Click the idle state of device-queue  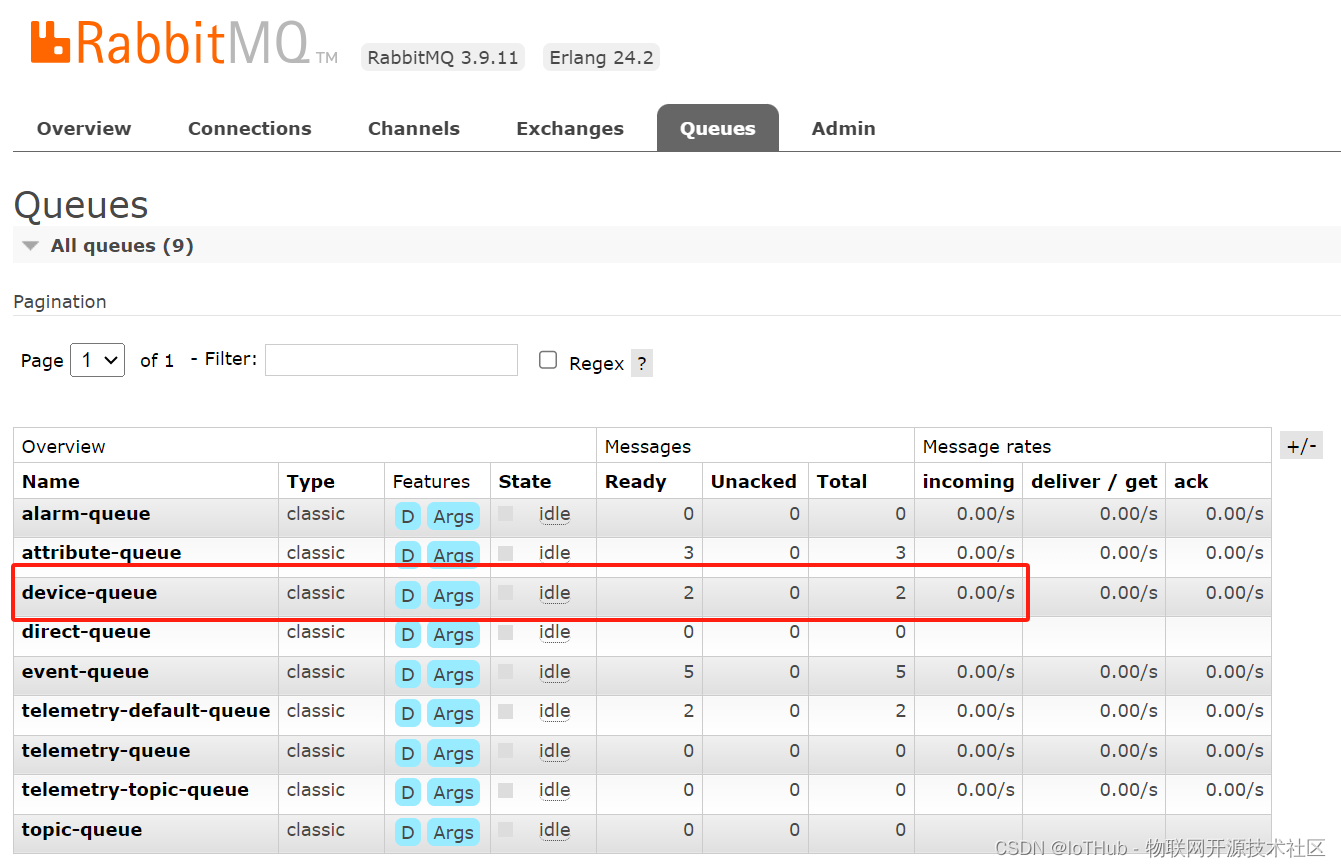pyautogui.click(x=554, y=593)
